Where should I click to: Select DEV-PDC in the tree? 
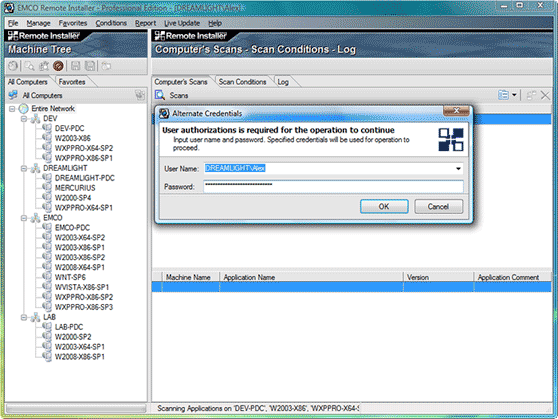70,128
